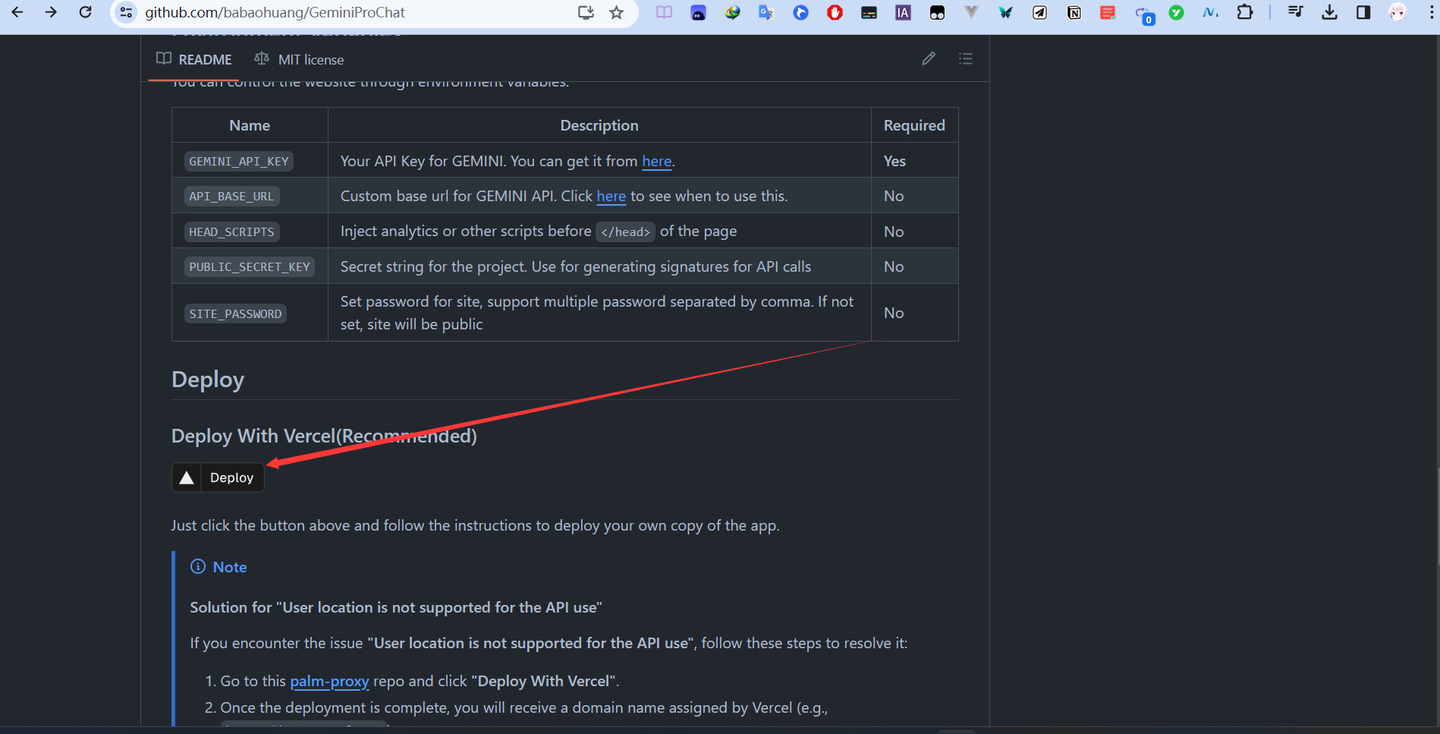Image resolution: width=1440 pixels, height=734 pixels.
Task: Click the paper-plane extension icon
Action: coord(1040,13)
